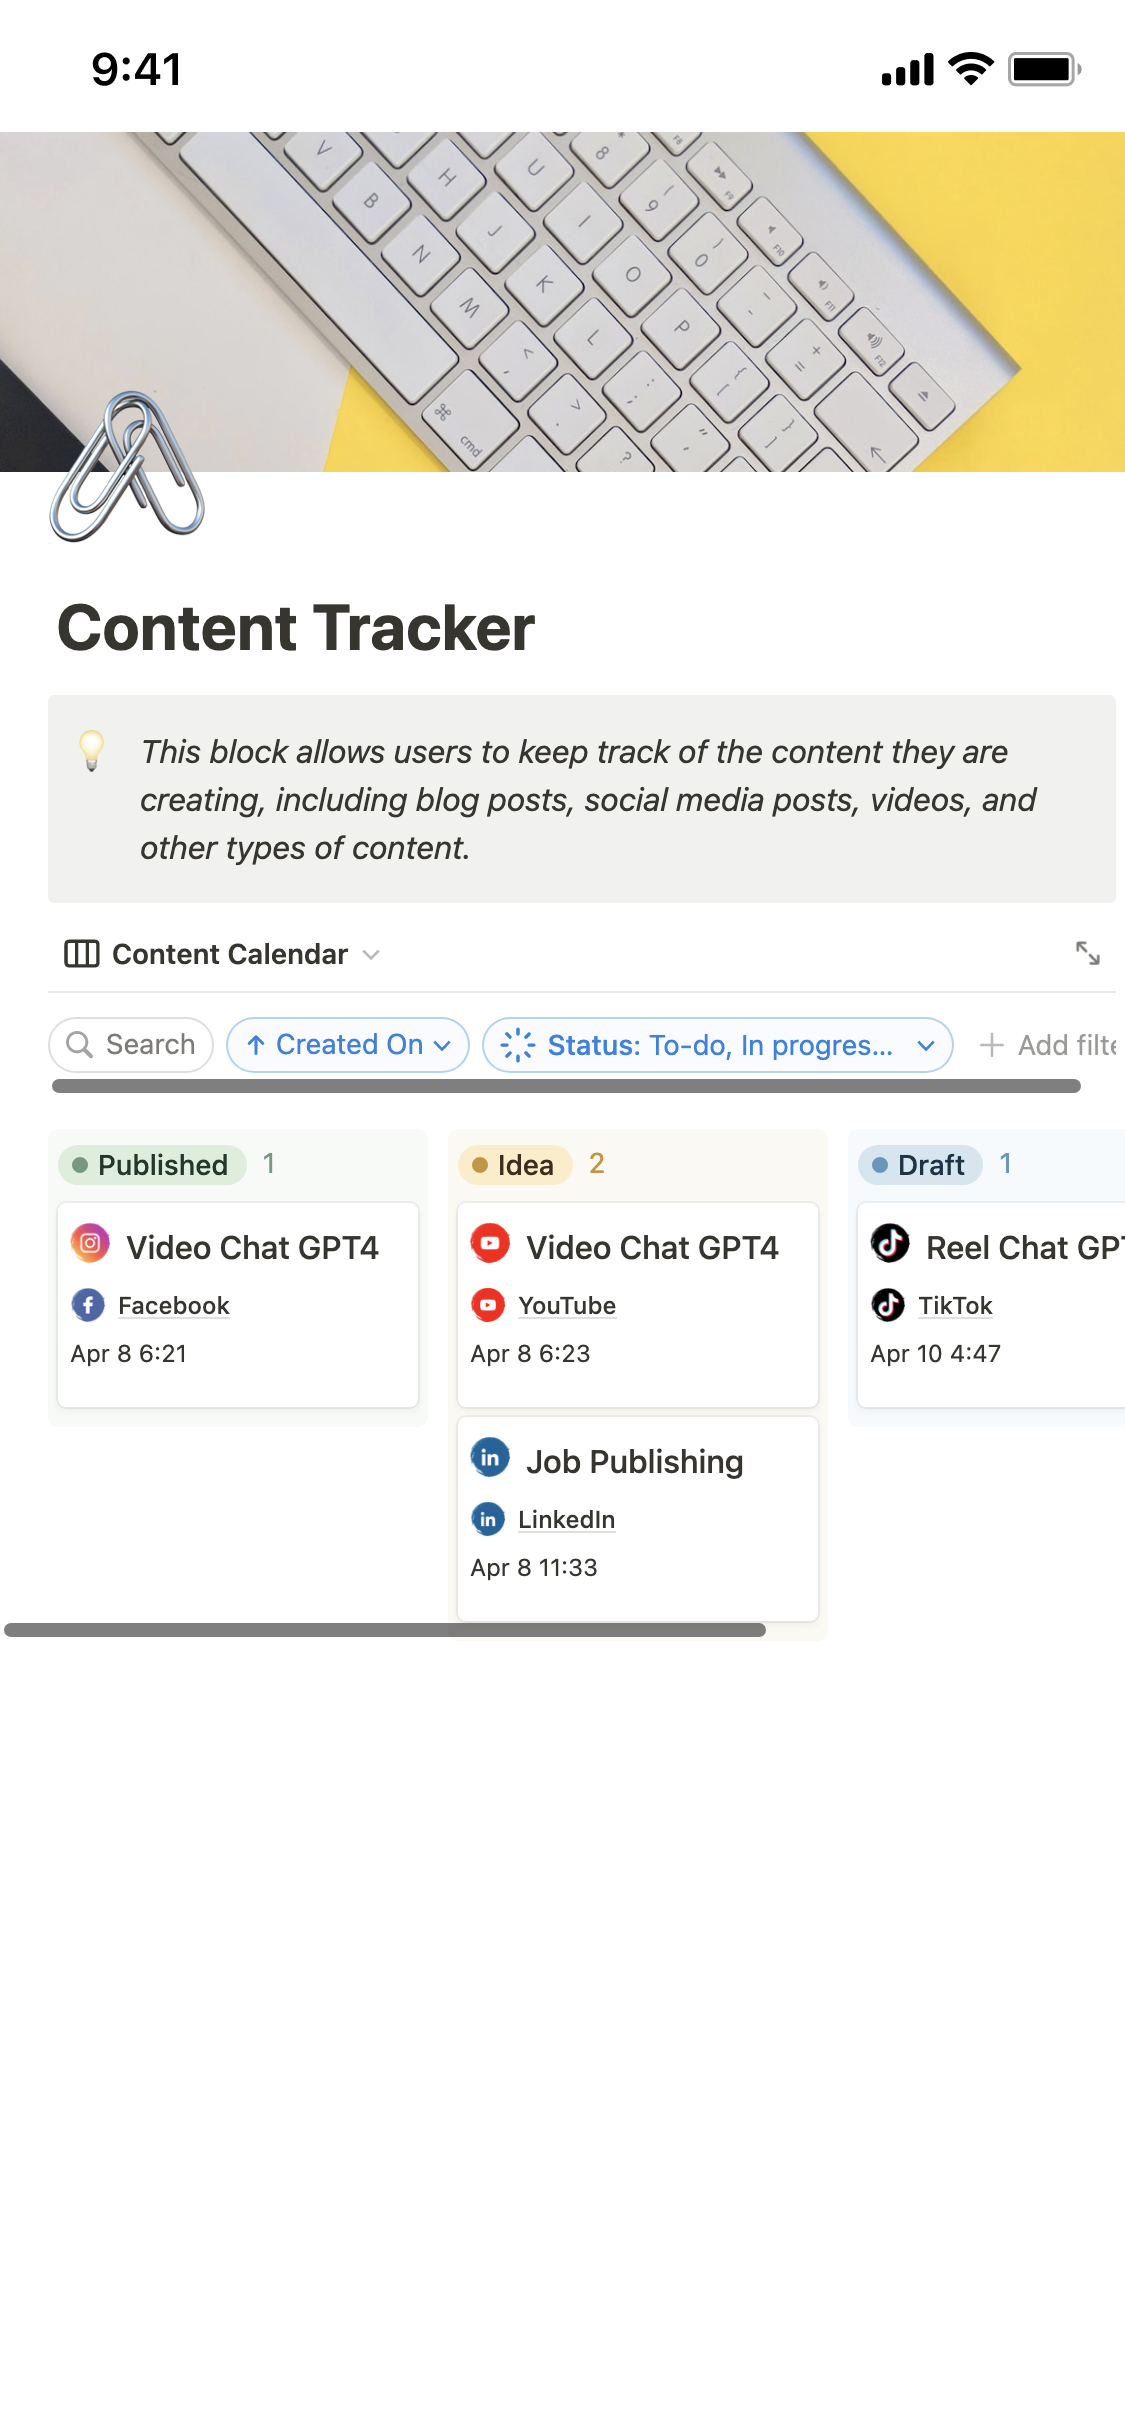Select the Published status group tag
The height and width of the screenshot is (2436, 1125).
[x=153, y=1165]
